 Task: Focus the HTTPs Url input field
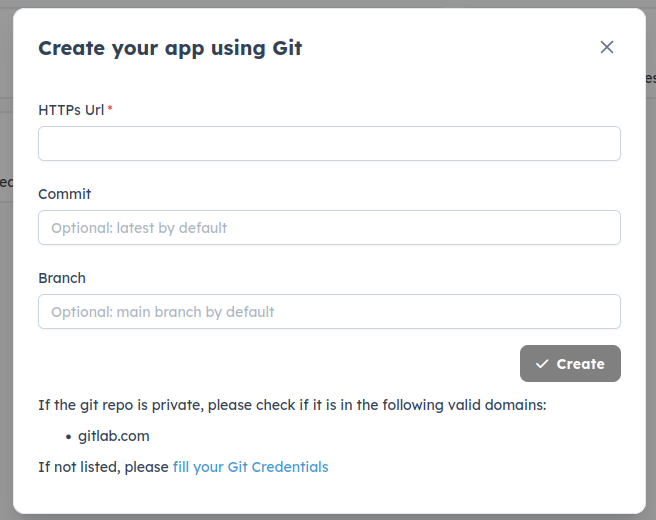[329, 144]
